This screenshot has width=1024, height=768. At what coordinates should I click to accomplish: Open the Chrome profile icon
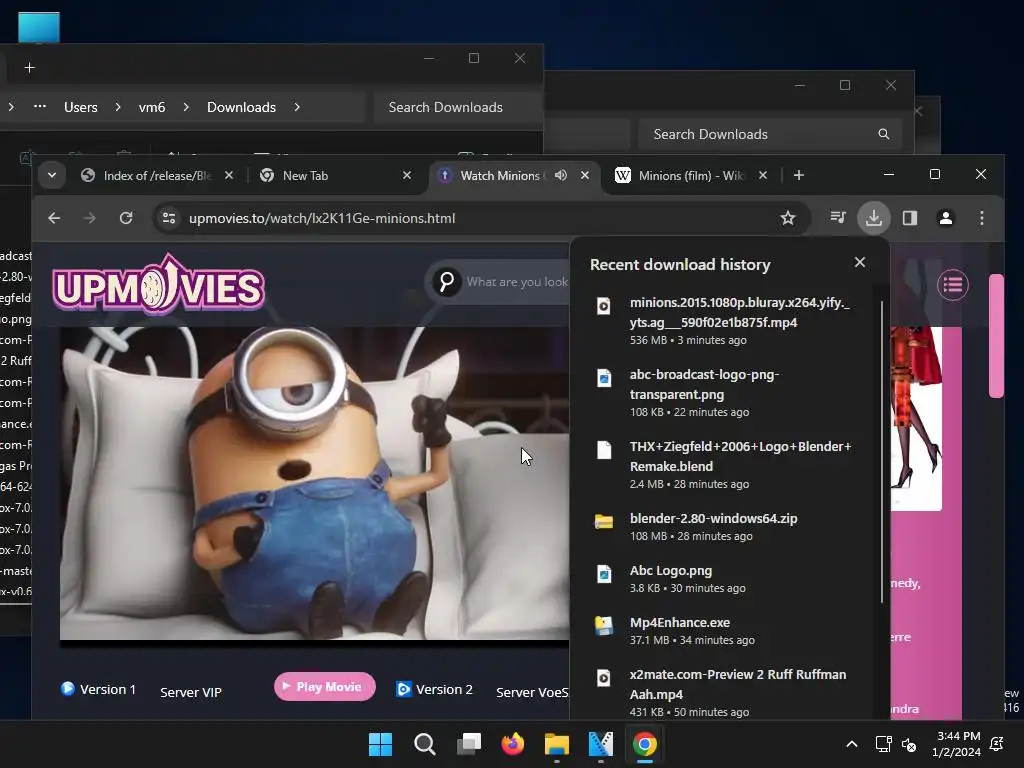(945, 218)
